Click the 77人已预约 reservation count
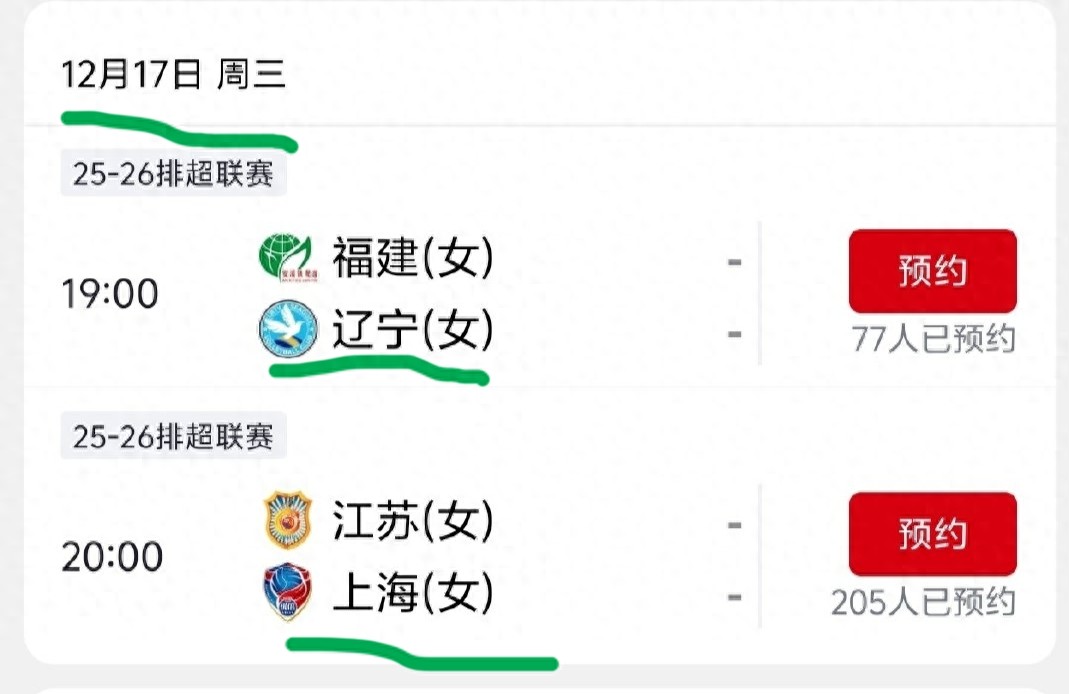The image size is (1069, 694). (933, 340)
